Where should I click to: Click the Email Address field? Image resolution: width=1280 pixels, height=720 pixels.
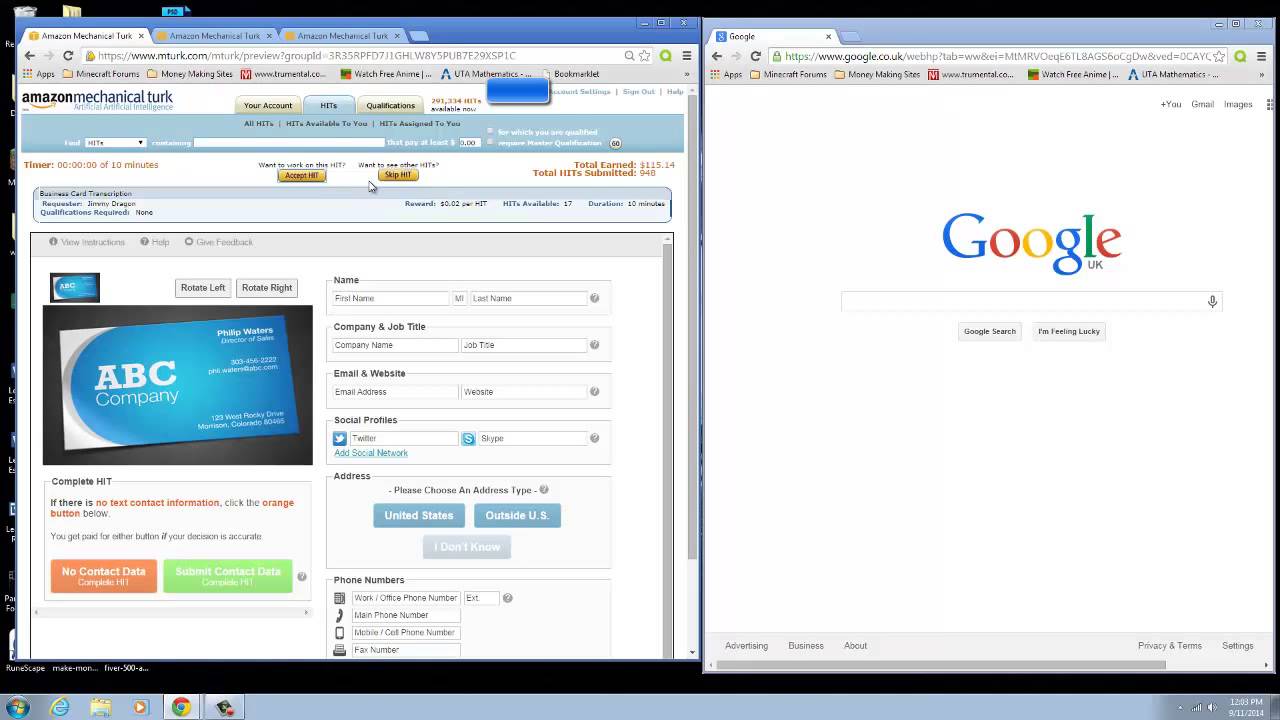[x=395, y=392]
